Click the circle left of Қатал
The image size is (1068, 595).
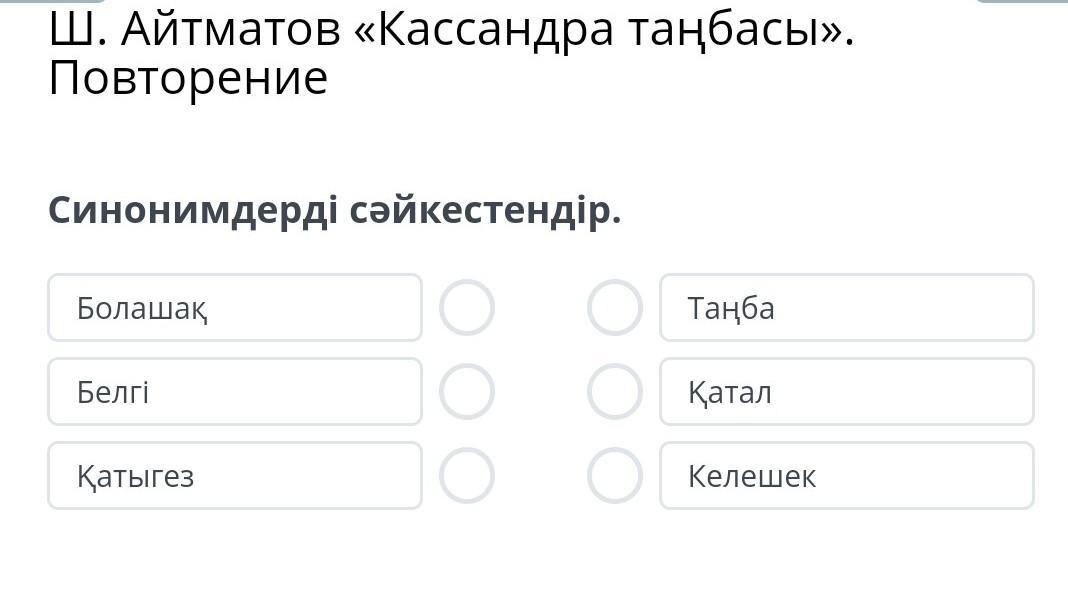(614, 392)
